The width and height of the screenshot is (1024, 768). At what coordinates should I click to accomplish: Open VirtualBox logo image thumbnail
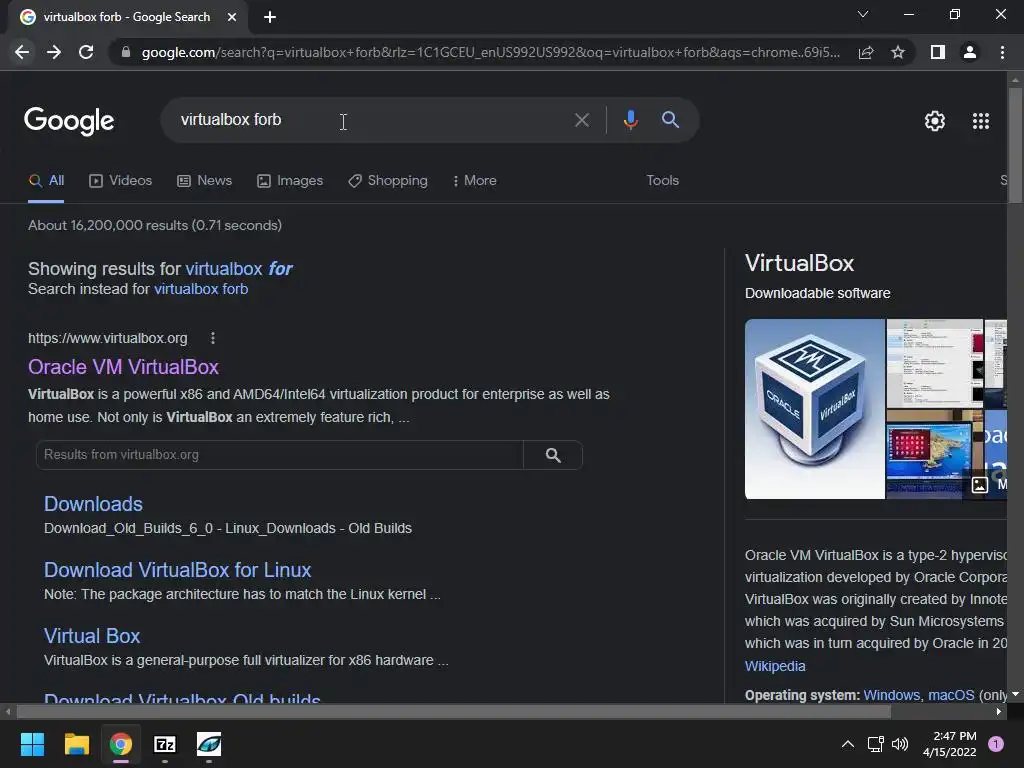click(x=814, y=409)
